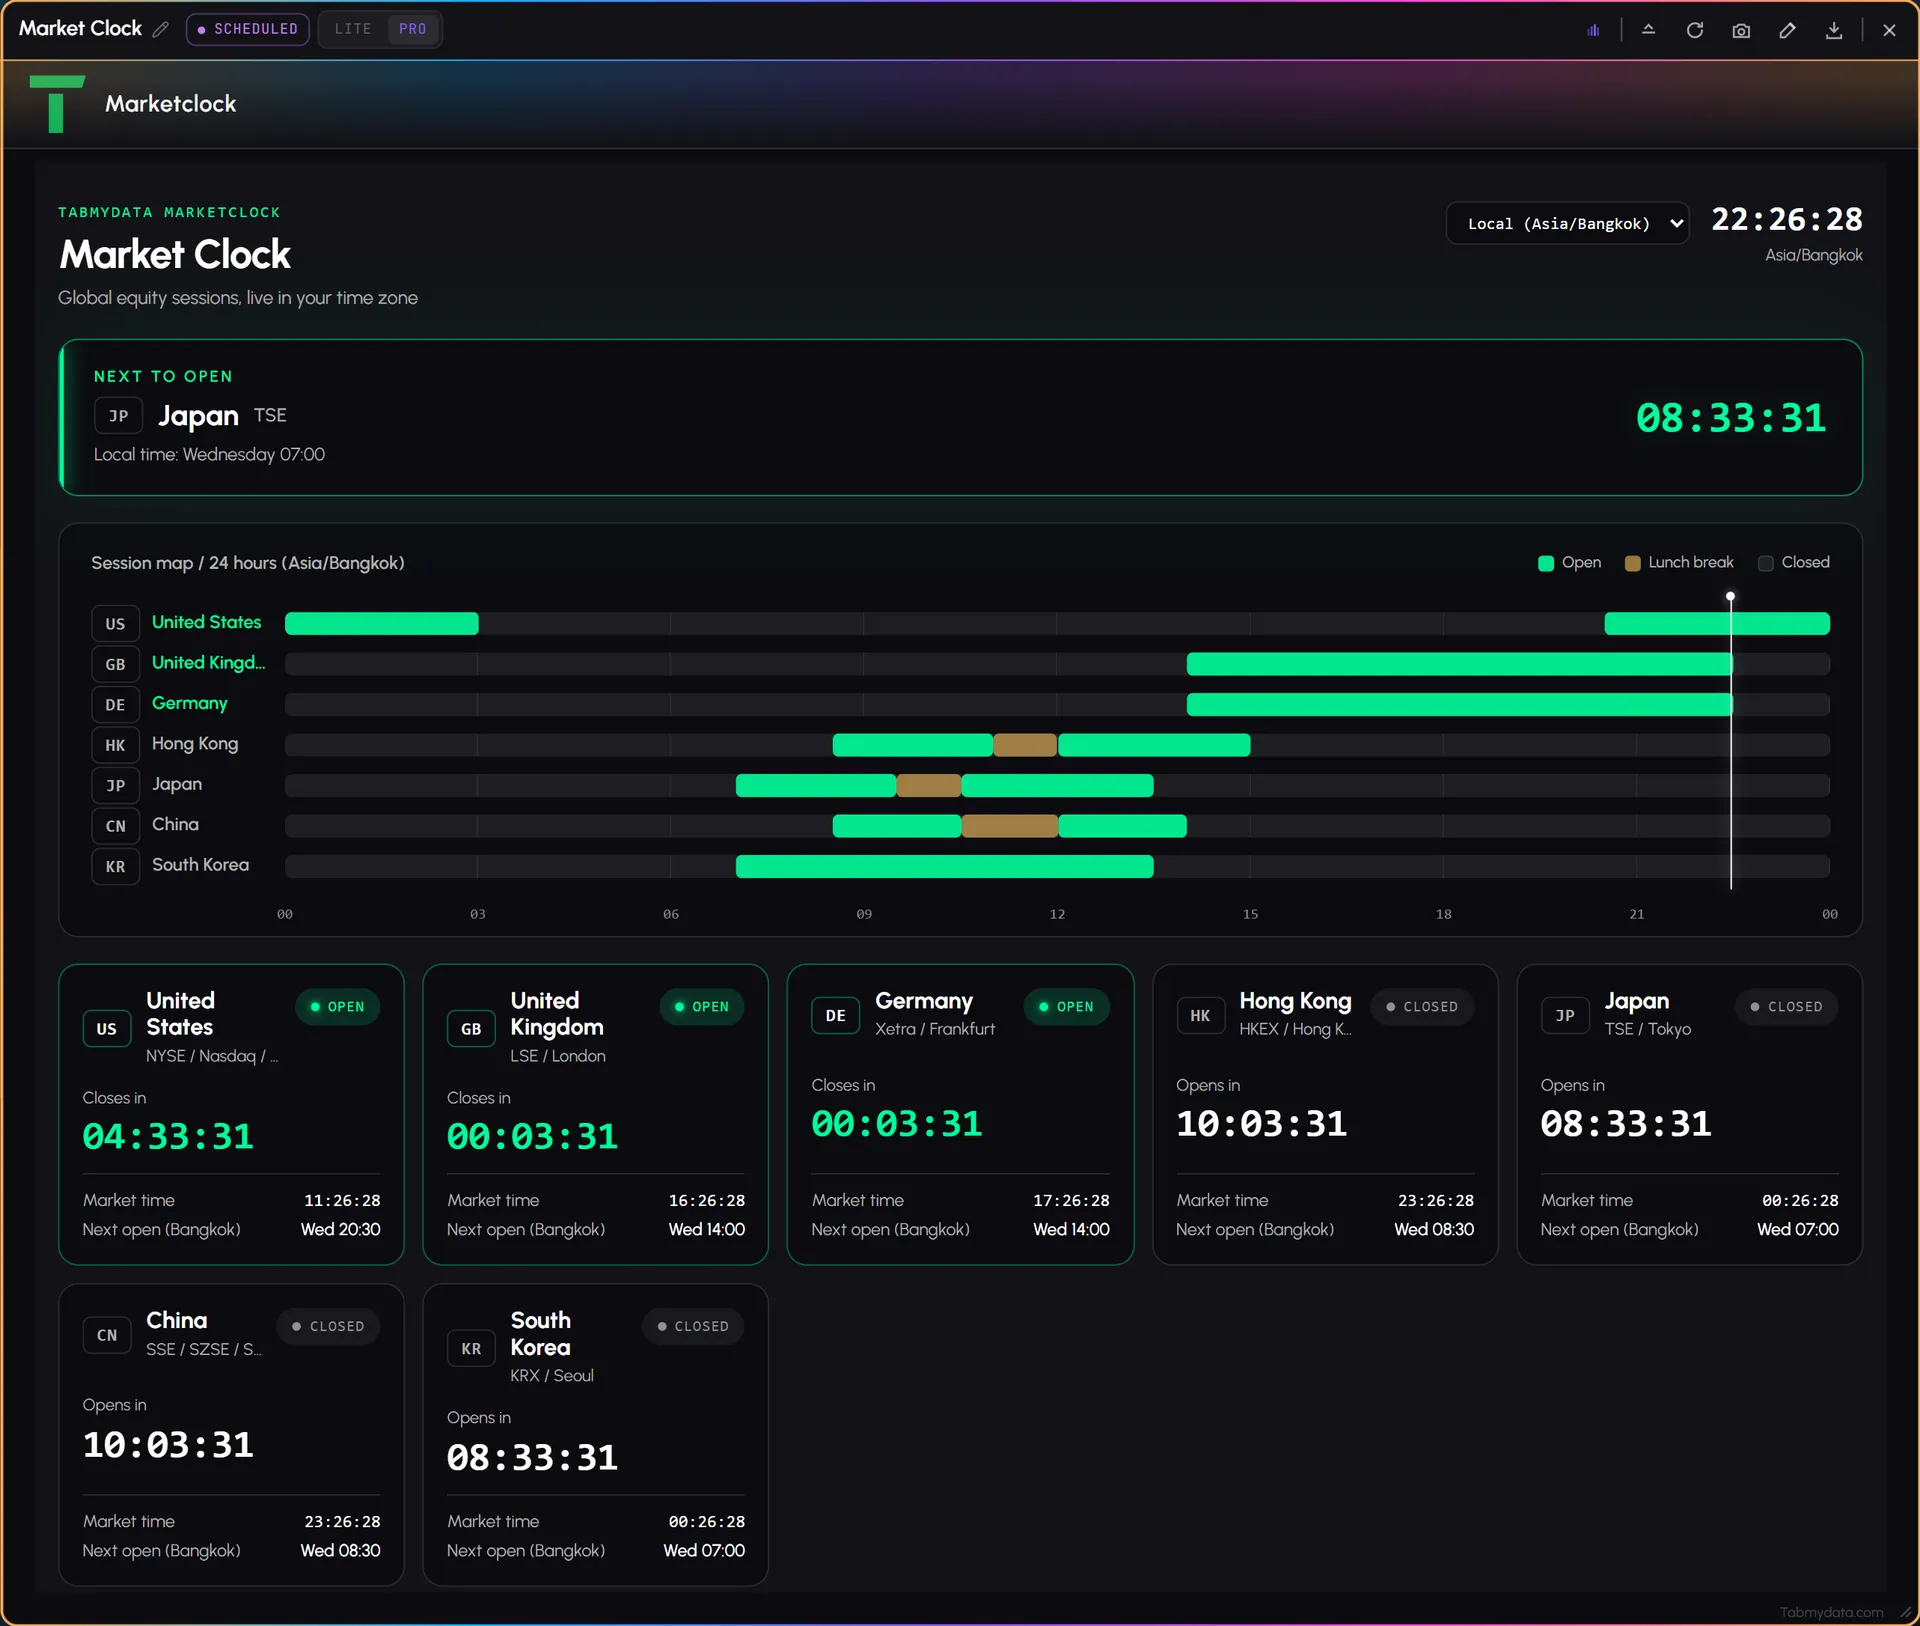The width and height of the screenshot is (1920, 1626).
Task: Open the bar chart icon in title bar
Action: [1593, 30]
